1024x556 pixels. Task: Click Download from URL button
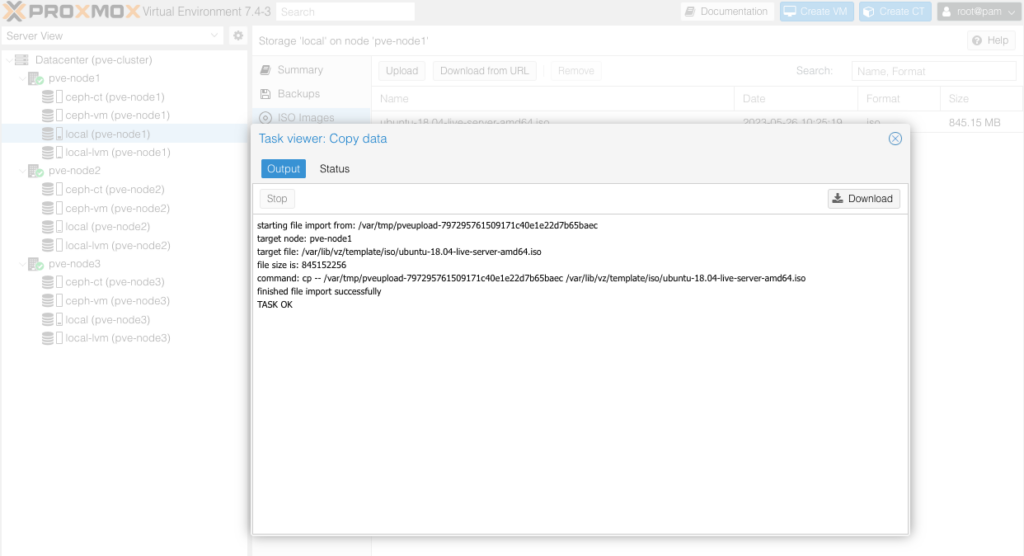pos(485,71)
